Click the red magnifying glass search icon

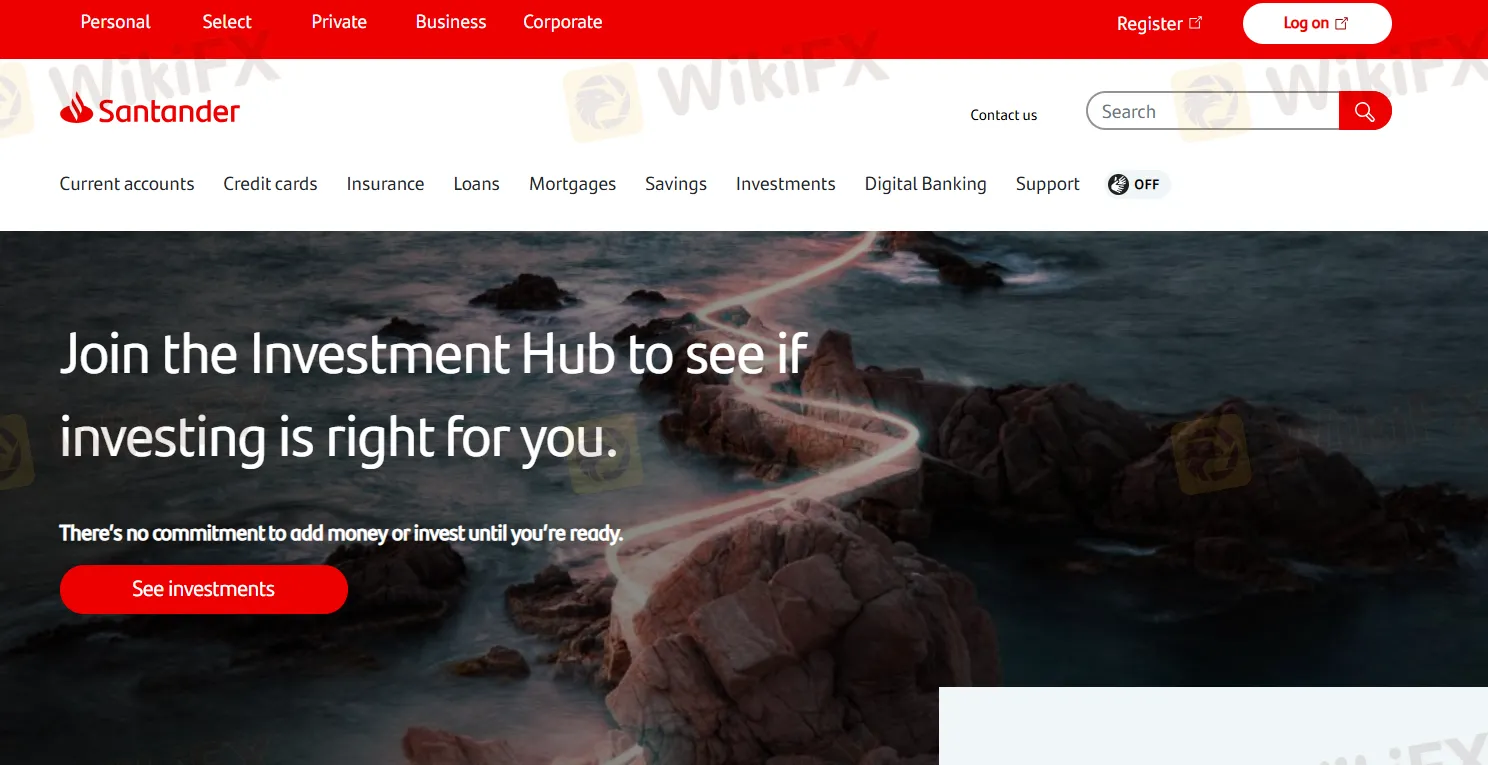pos(1365,111)
